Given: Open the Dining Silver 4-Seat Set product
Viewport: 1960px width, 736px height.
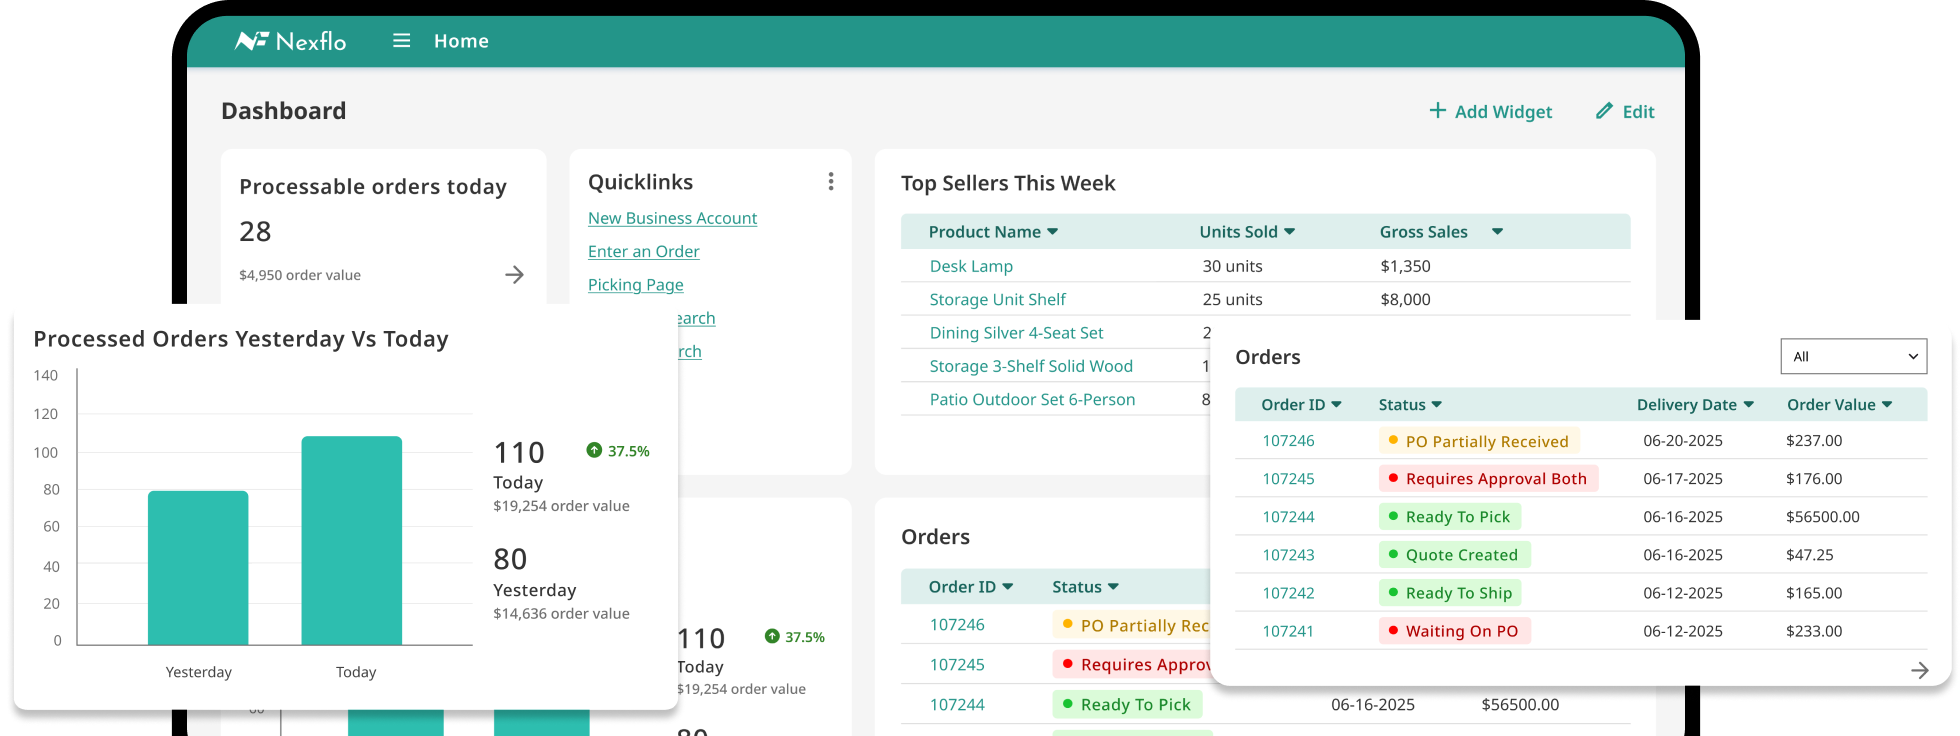Looking at the screenshot, I should (x=1016, y=333).
